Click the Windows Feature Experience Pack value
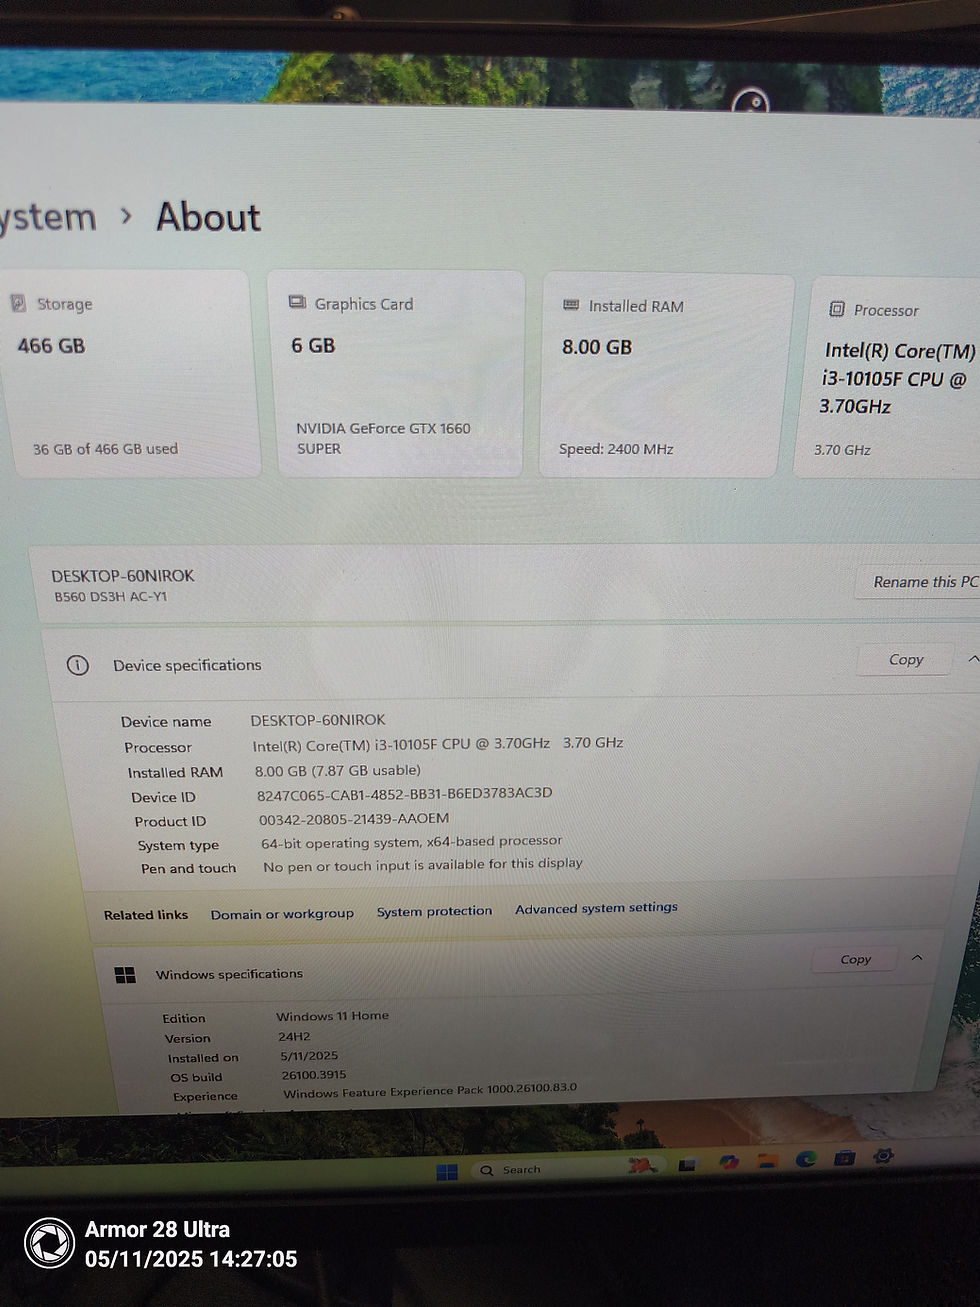Viewport: 980px width, 1307px height. click(430, 1090)
